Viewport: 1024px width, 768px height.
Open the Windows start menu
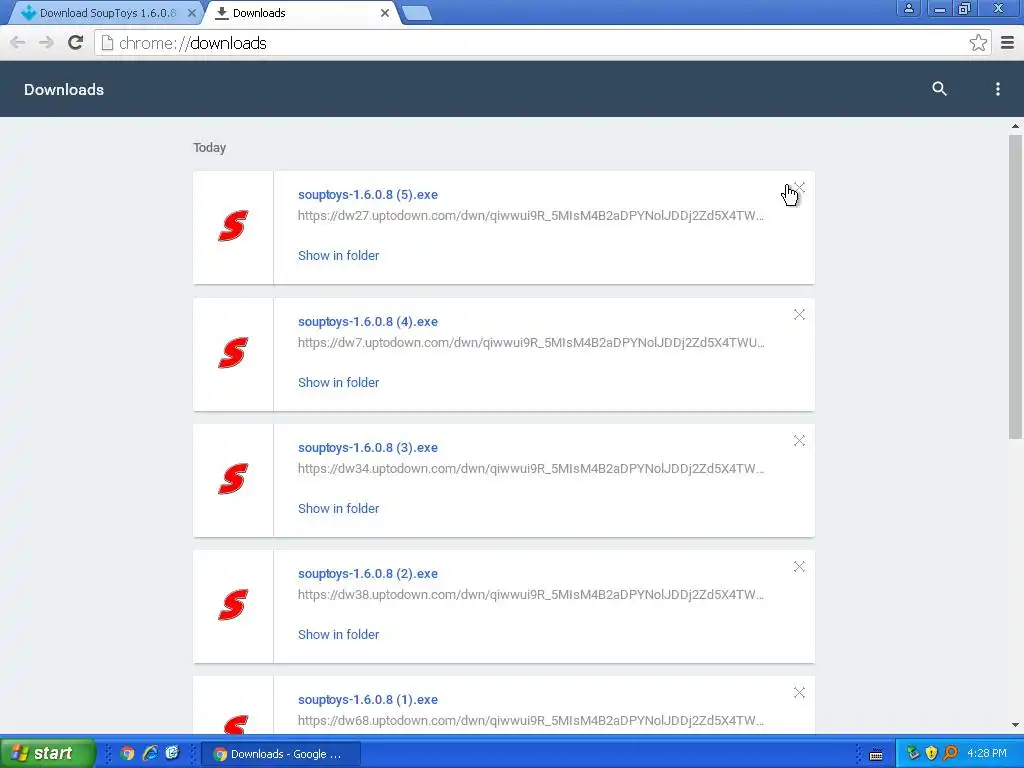coord(48,753)
